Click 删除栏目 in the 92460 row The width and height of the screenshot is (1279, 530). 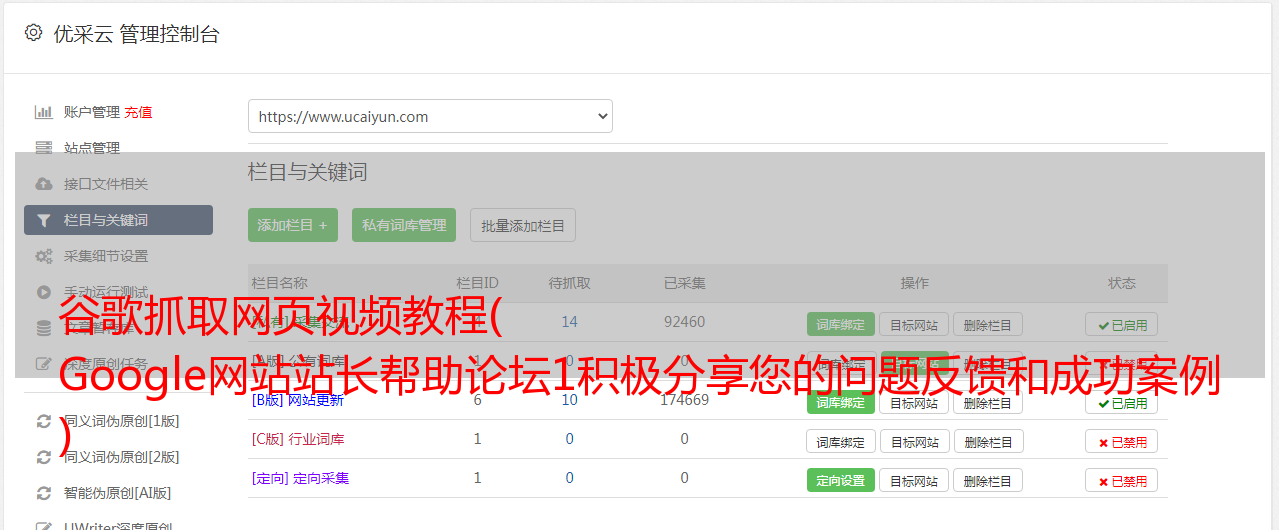[987, 324]
